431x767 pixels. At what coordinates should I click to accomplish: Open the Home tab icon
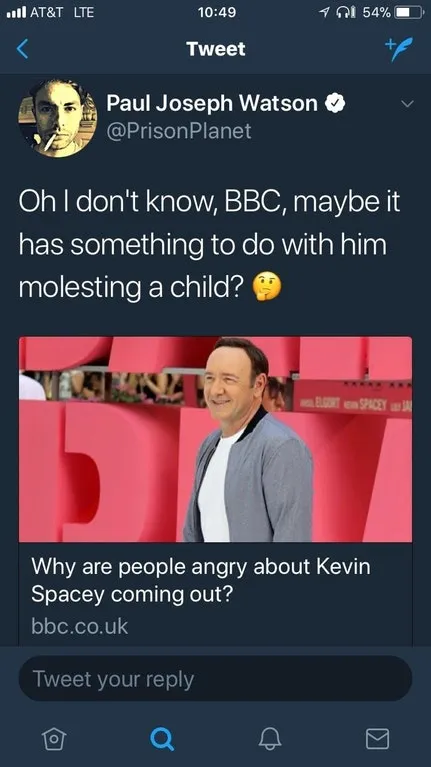click(x=54, y=738)
